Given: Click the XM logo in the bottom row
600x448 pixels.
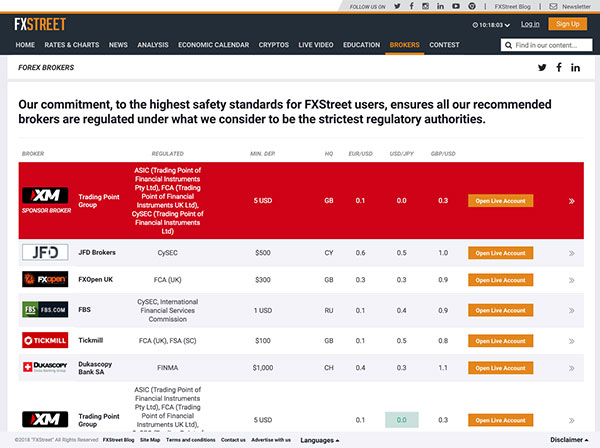Looking at the screenshot, I should point(45,419).
